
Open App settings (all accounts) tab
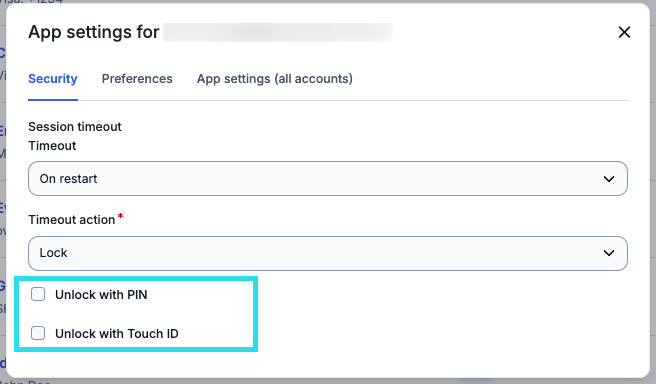point(275,79)
